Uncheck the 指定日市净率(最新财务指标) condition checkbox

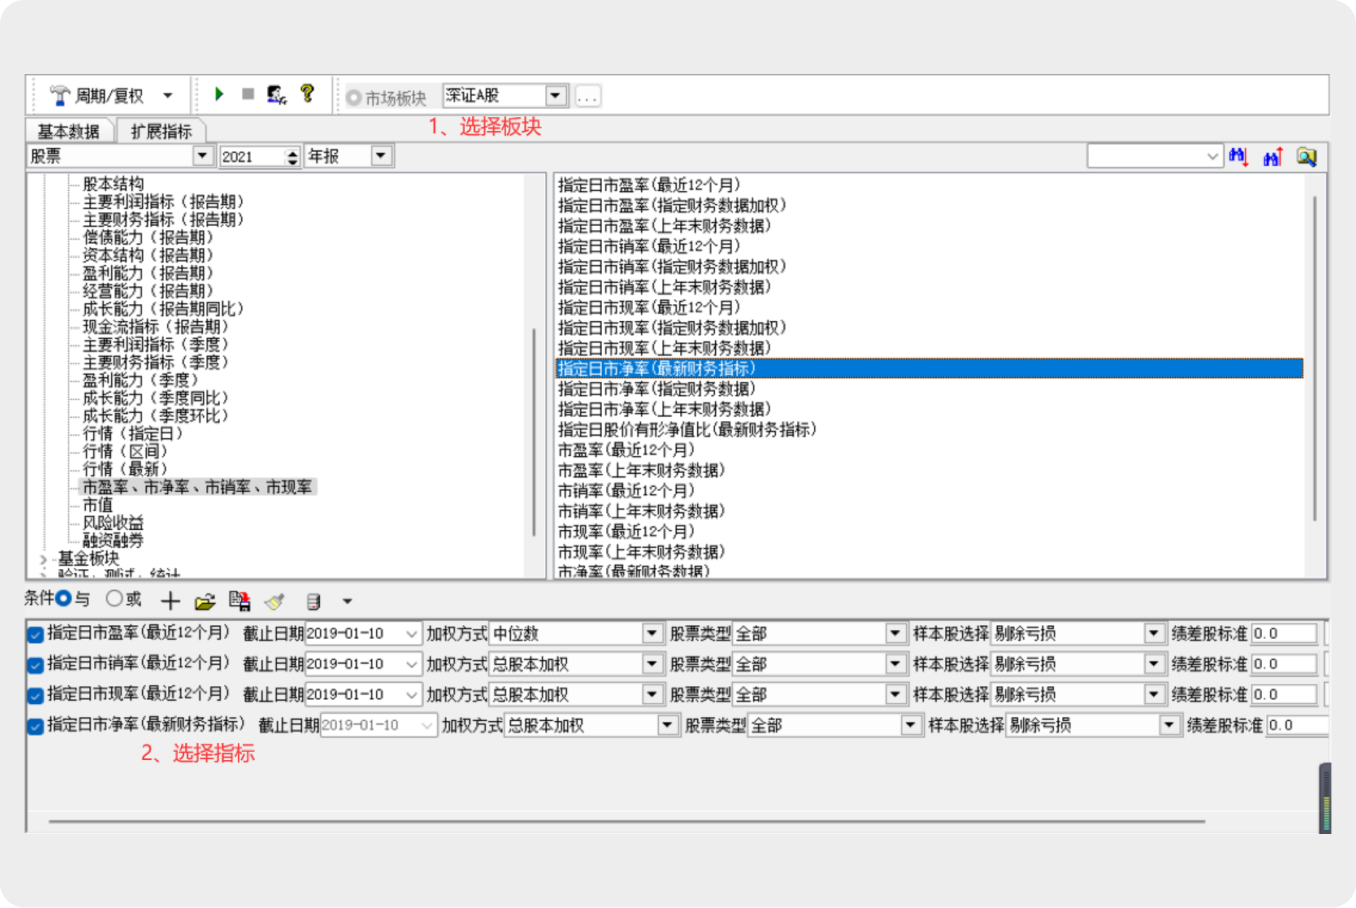point(36,726)
